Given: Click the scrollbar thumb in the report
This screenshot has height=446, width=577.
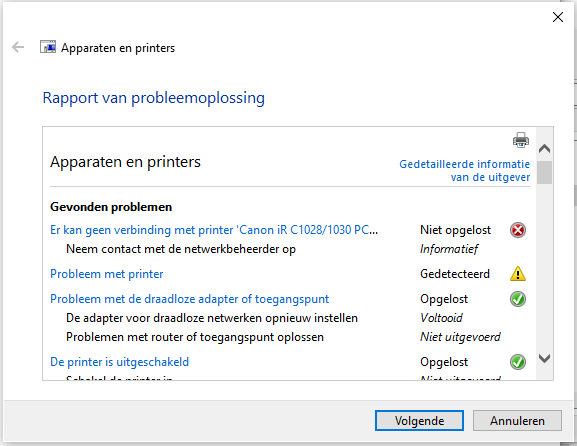Looking at the screenshot, I should (x=544, y=172).
